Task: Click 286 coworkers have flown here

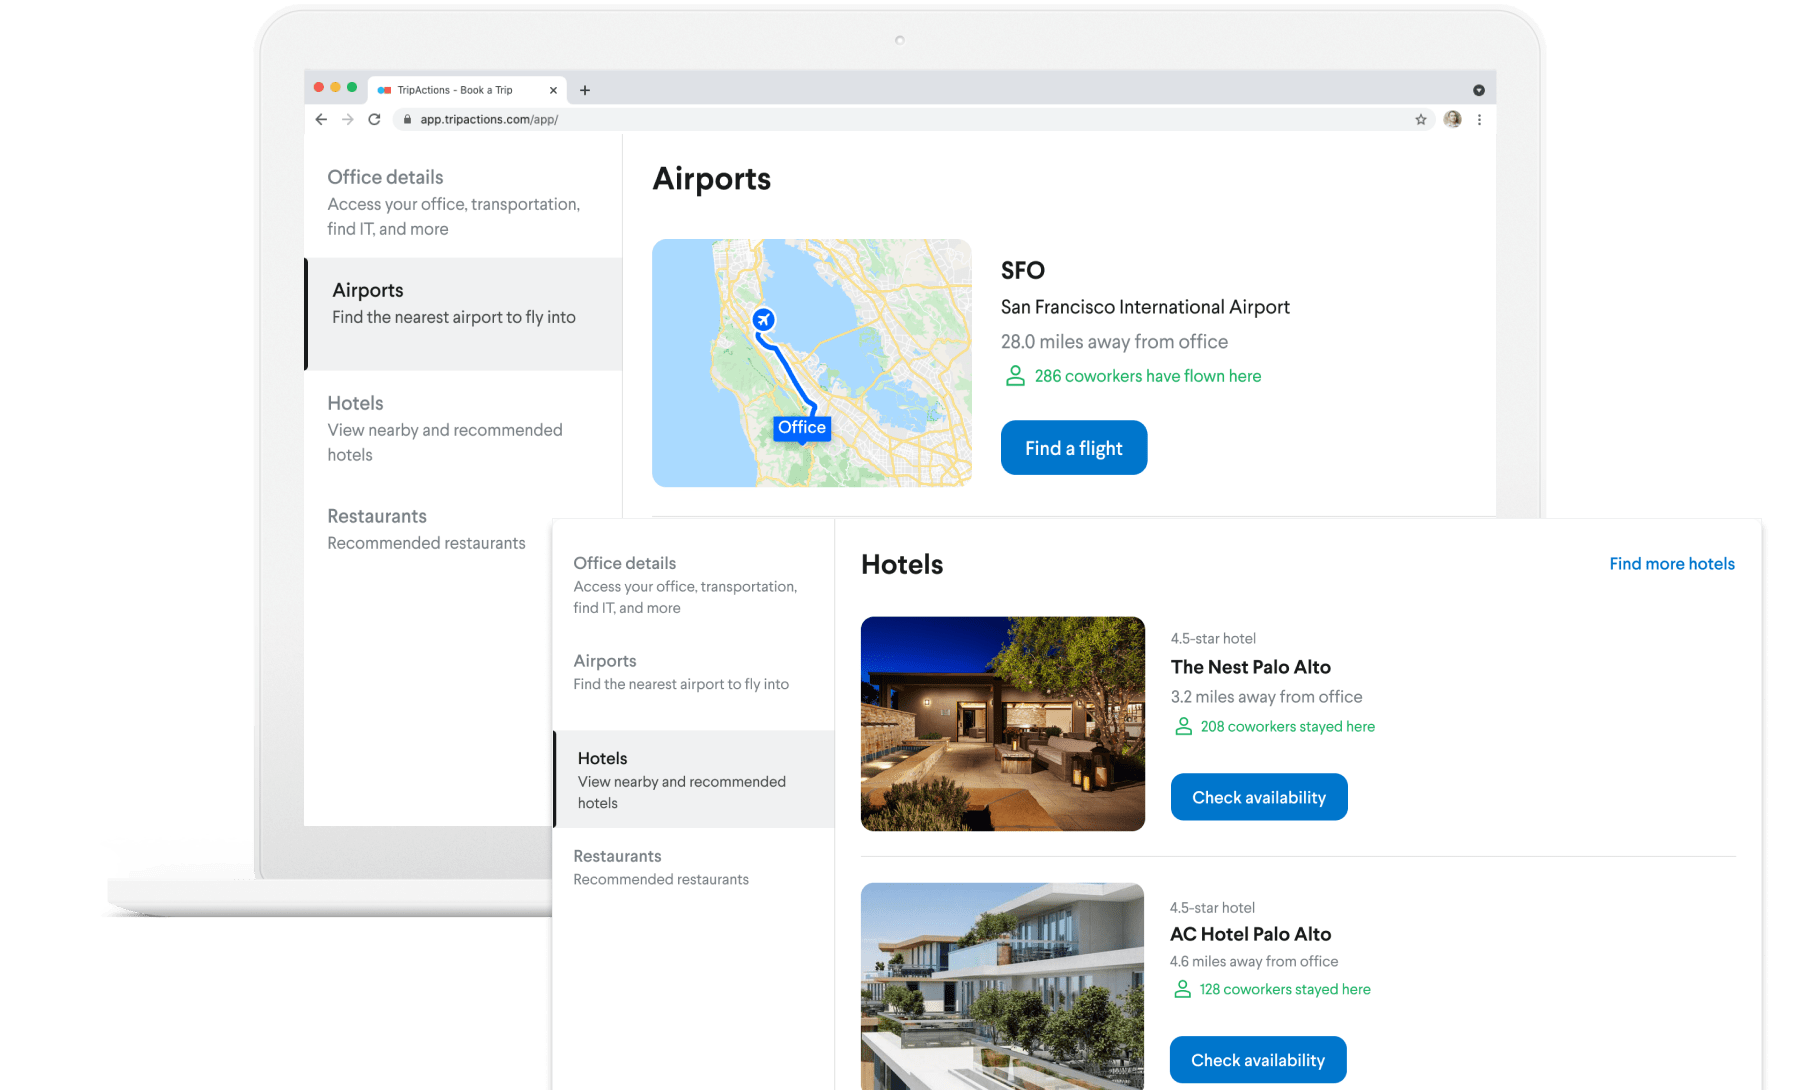Action: pyautogui.click(x=1148, y=376)
